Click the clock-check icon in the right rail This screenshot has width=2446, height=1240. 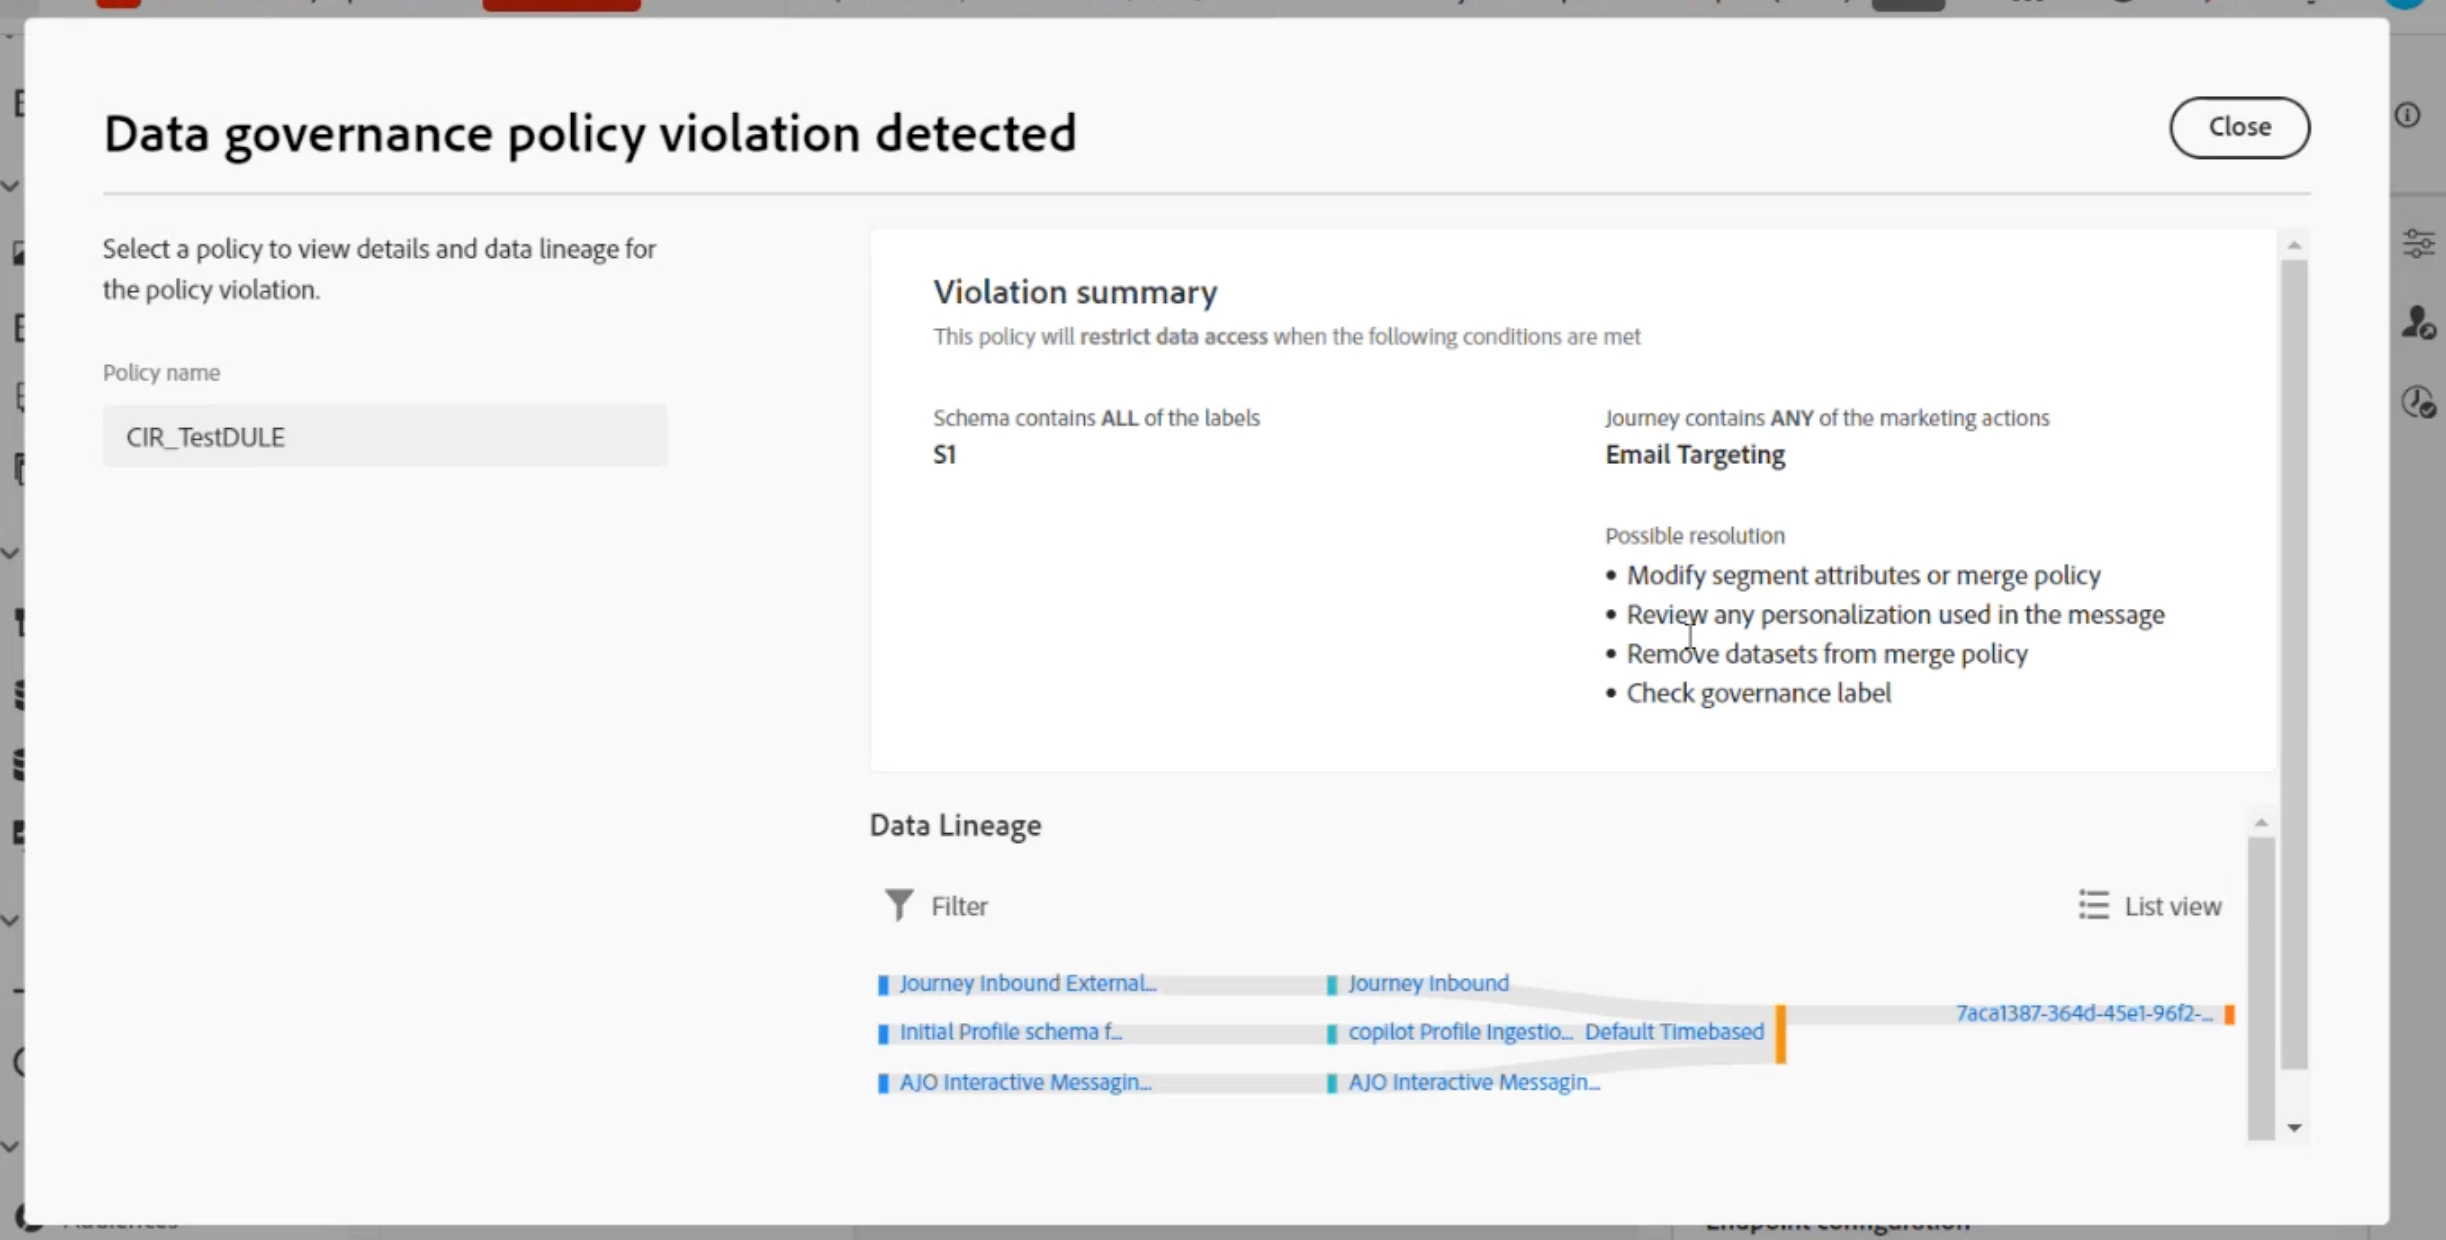2418,402
